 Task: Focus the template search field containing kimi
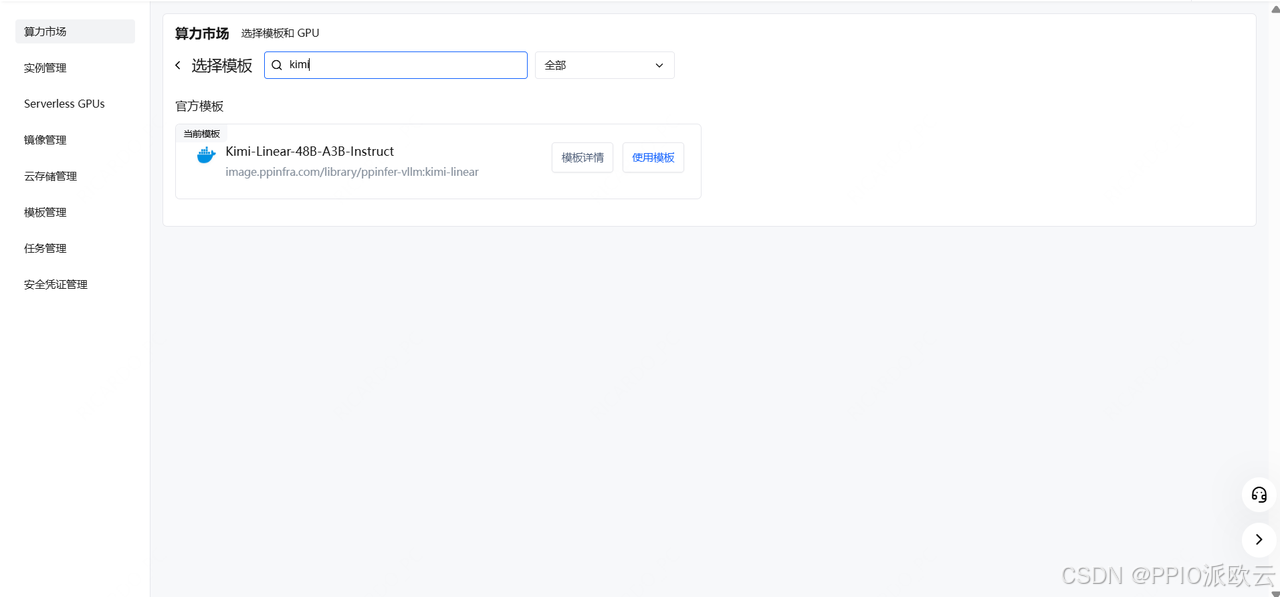[x=396, y=65]
